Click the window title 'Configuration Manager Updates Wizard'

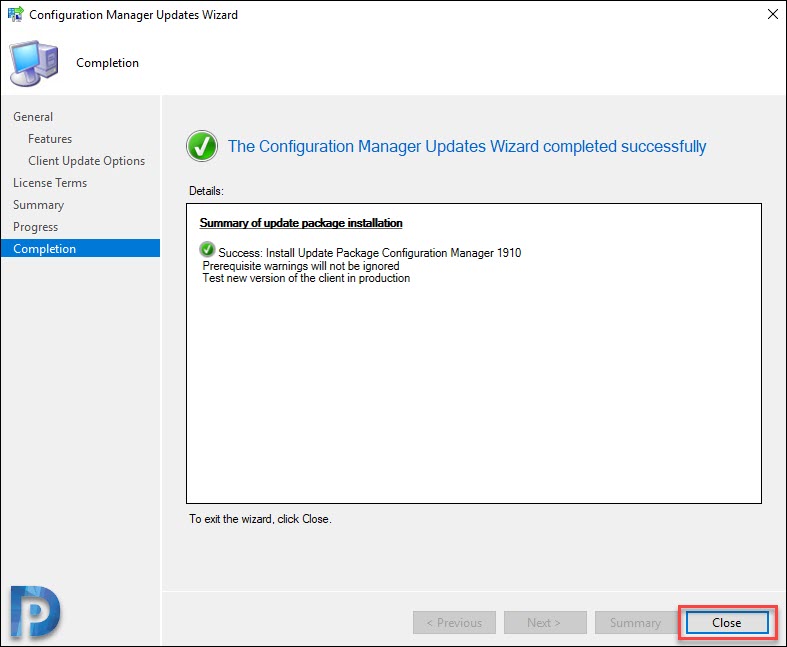click(x=134, y=15)
